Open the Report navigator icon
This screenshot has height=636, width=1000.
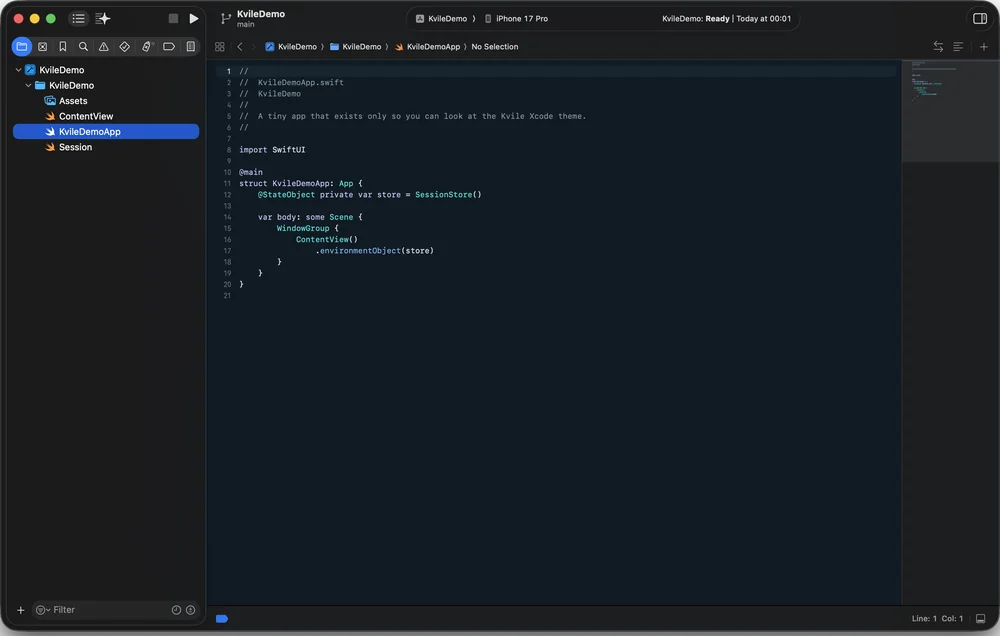click(190, 47)
